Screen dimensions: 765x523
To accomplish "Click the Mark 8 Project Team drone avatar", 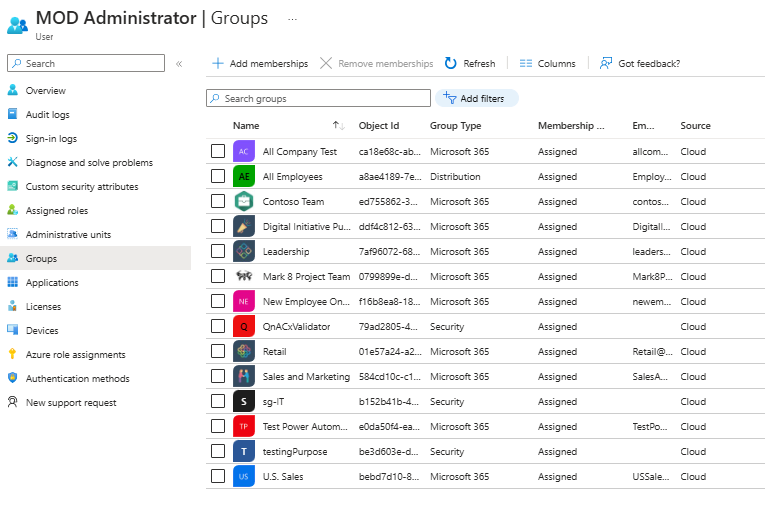I will pos(244,276).
